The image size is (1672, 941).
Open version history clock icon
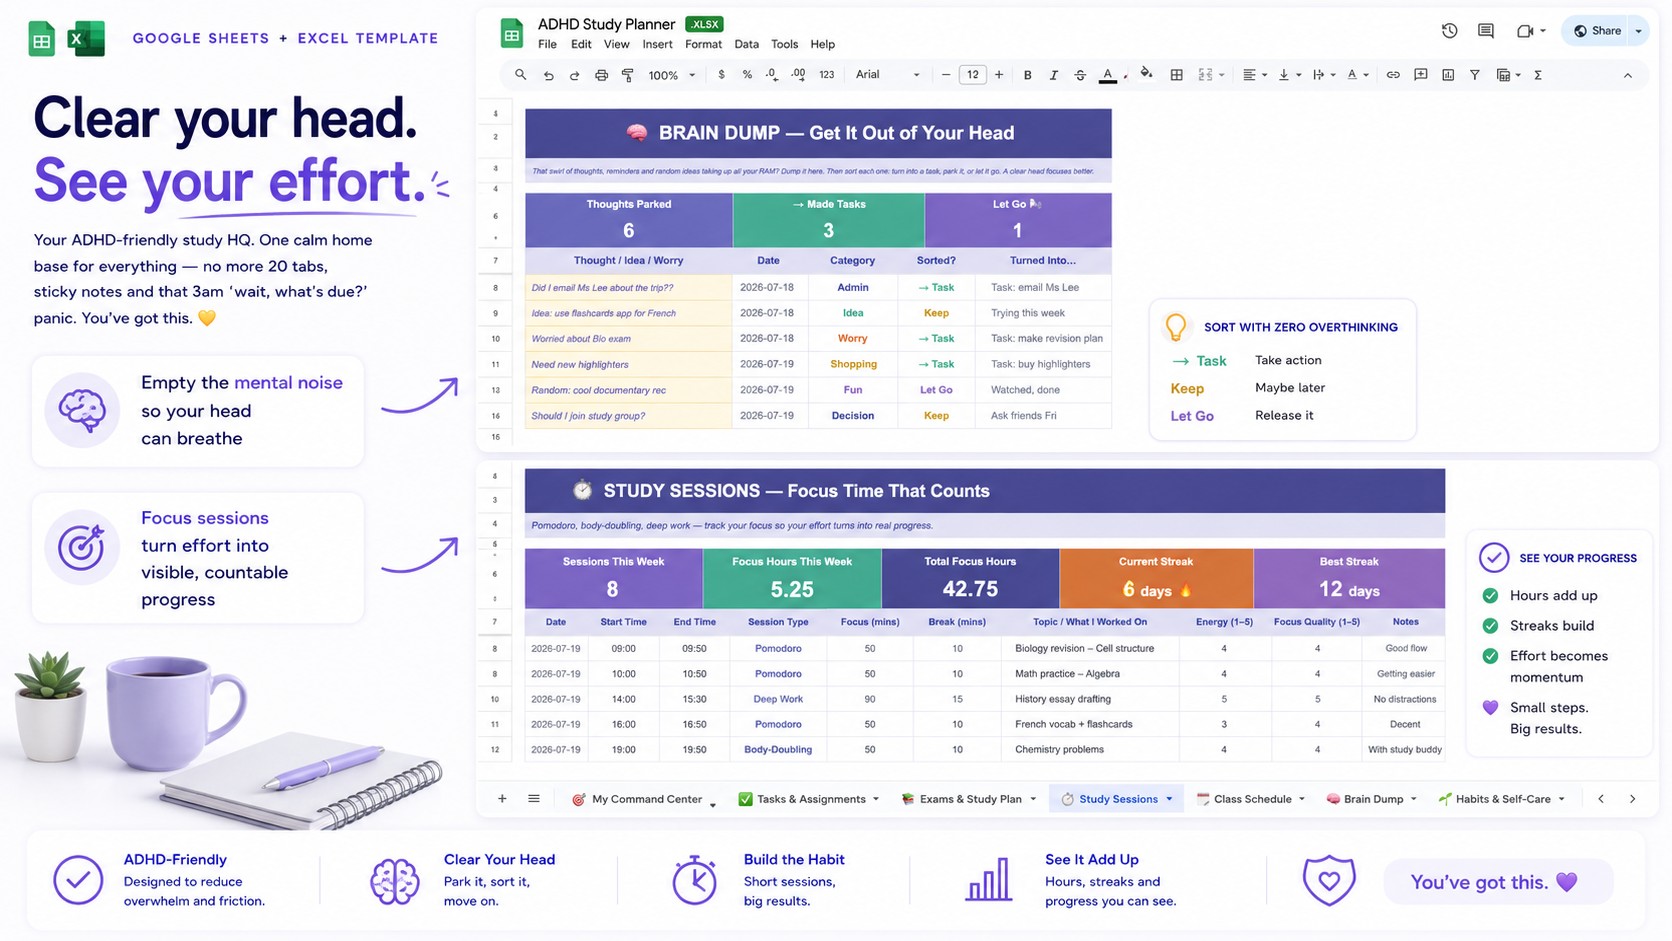point(1449,31)
